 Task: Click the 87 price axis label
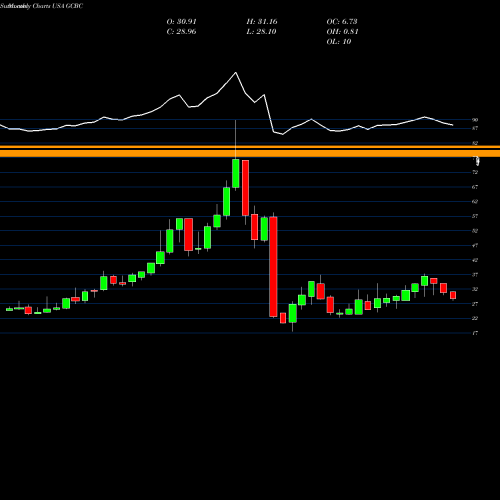(475, 128)
